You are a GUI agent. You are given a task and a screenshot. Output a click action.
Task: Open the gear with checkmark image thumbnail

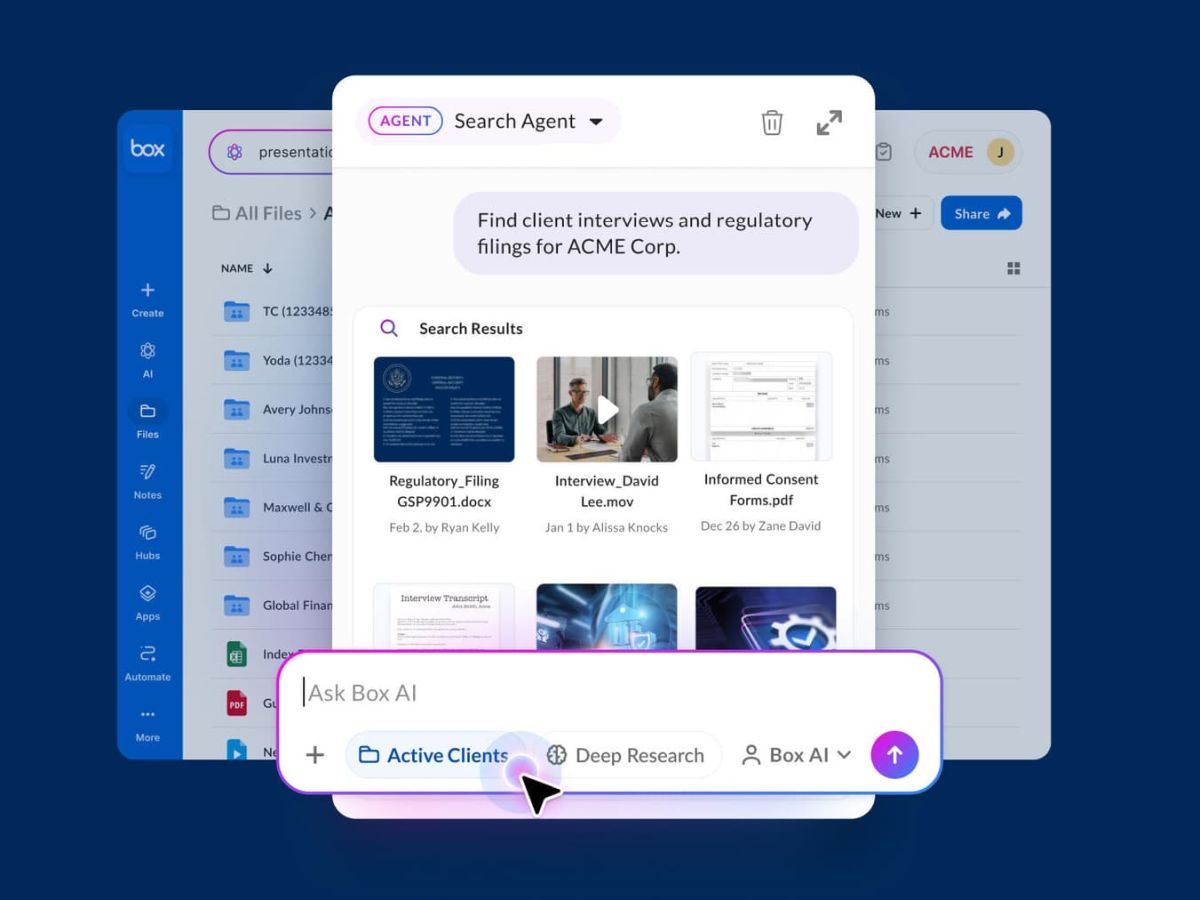pos(766,618)
